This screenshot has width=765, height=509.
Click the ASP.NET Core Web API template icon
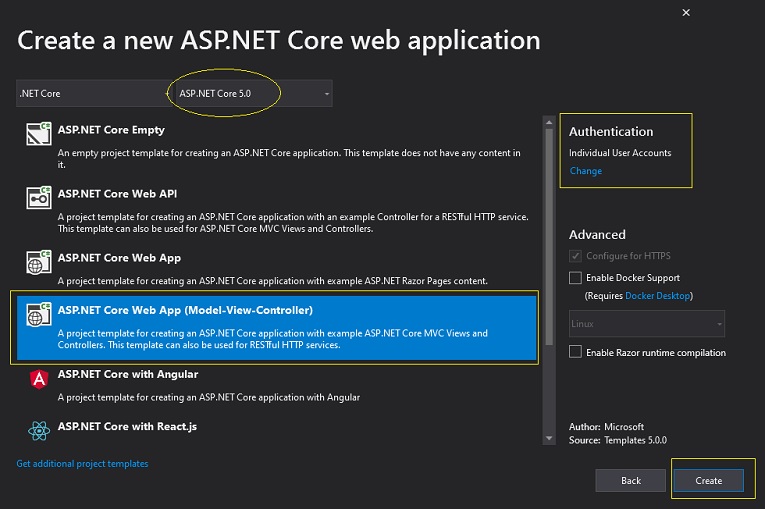pyautogui.click(x=39, y=198)
